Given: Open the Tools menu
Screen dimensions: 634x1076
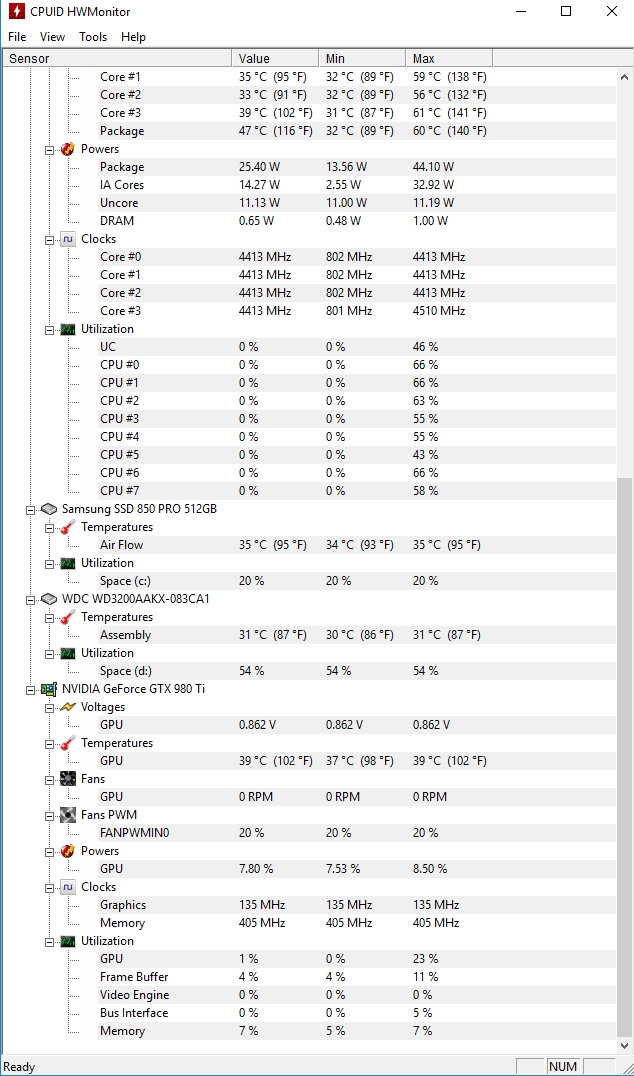Looking at the screenshot, I should coord(93,37).
